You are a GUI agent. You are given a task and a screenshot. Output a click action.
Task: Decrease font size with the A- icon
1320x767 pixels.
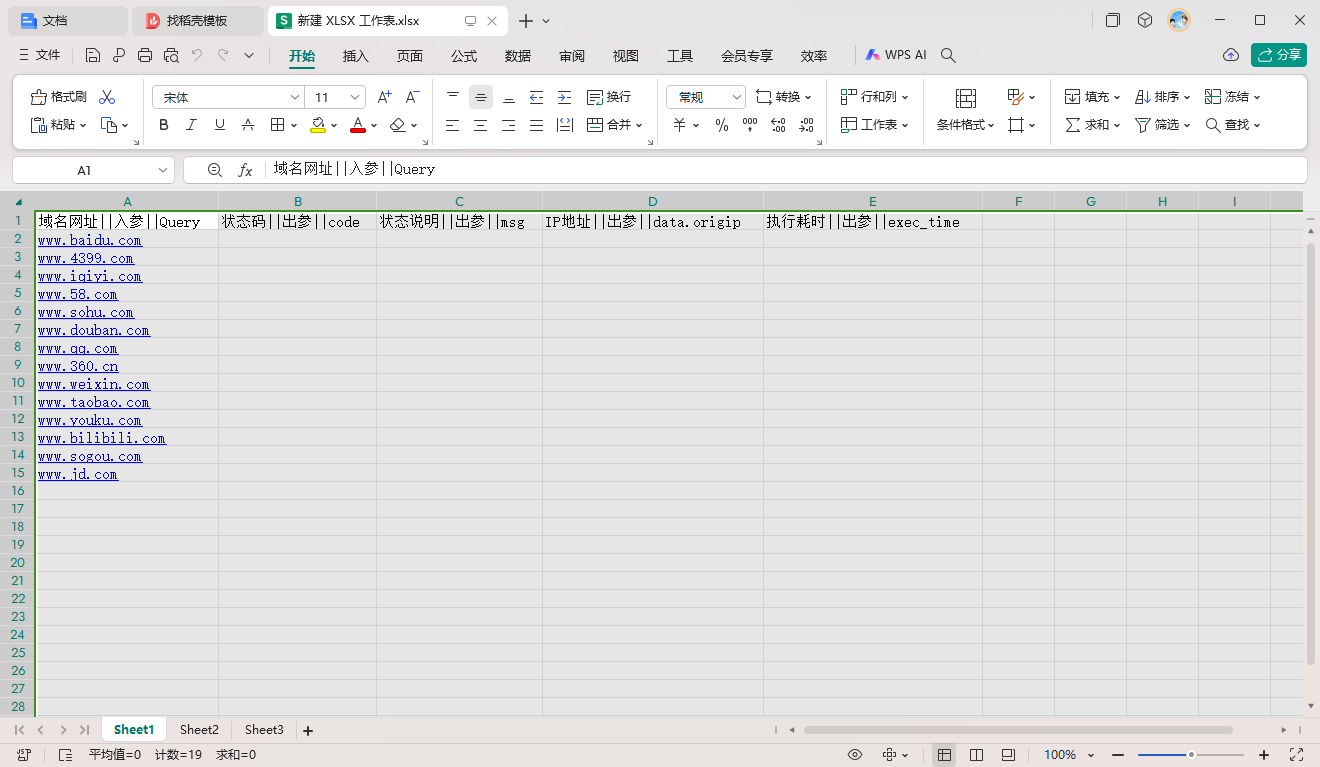click(x=412, y=97)
